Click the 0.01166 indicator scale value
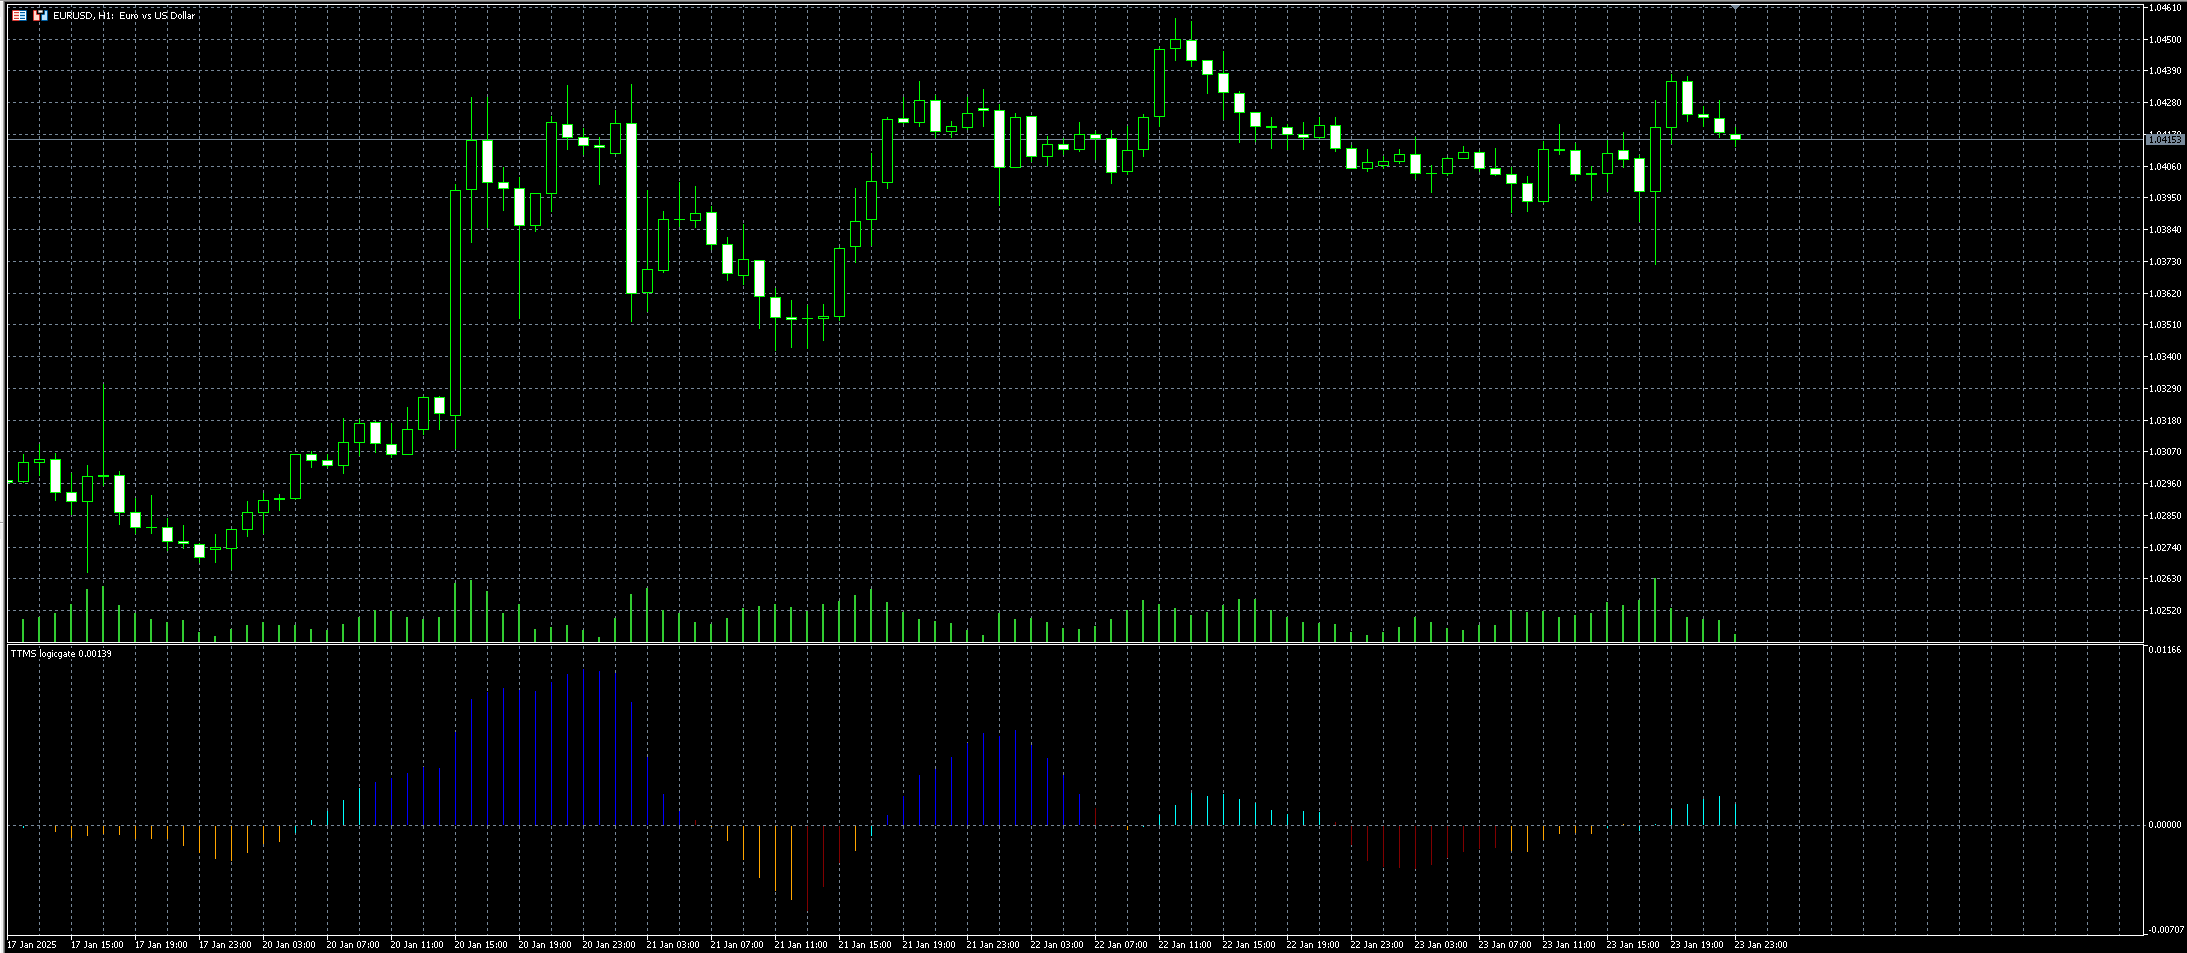The image size is (2187, 953). pos(2165,651)
